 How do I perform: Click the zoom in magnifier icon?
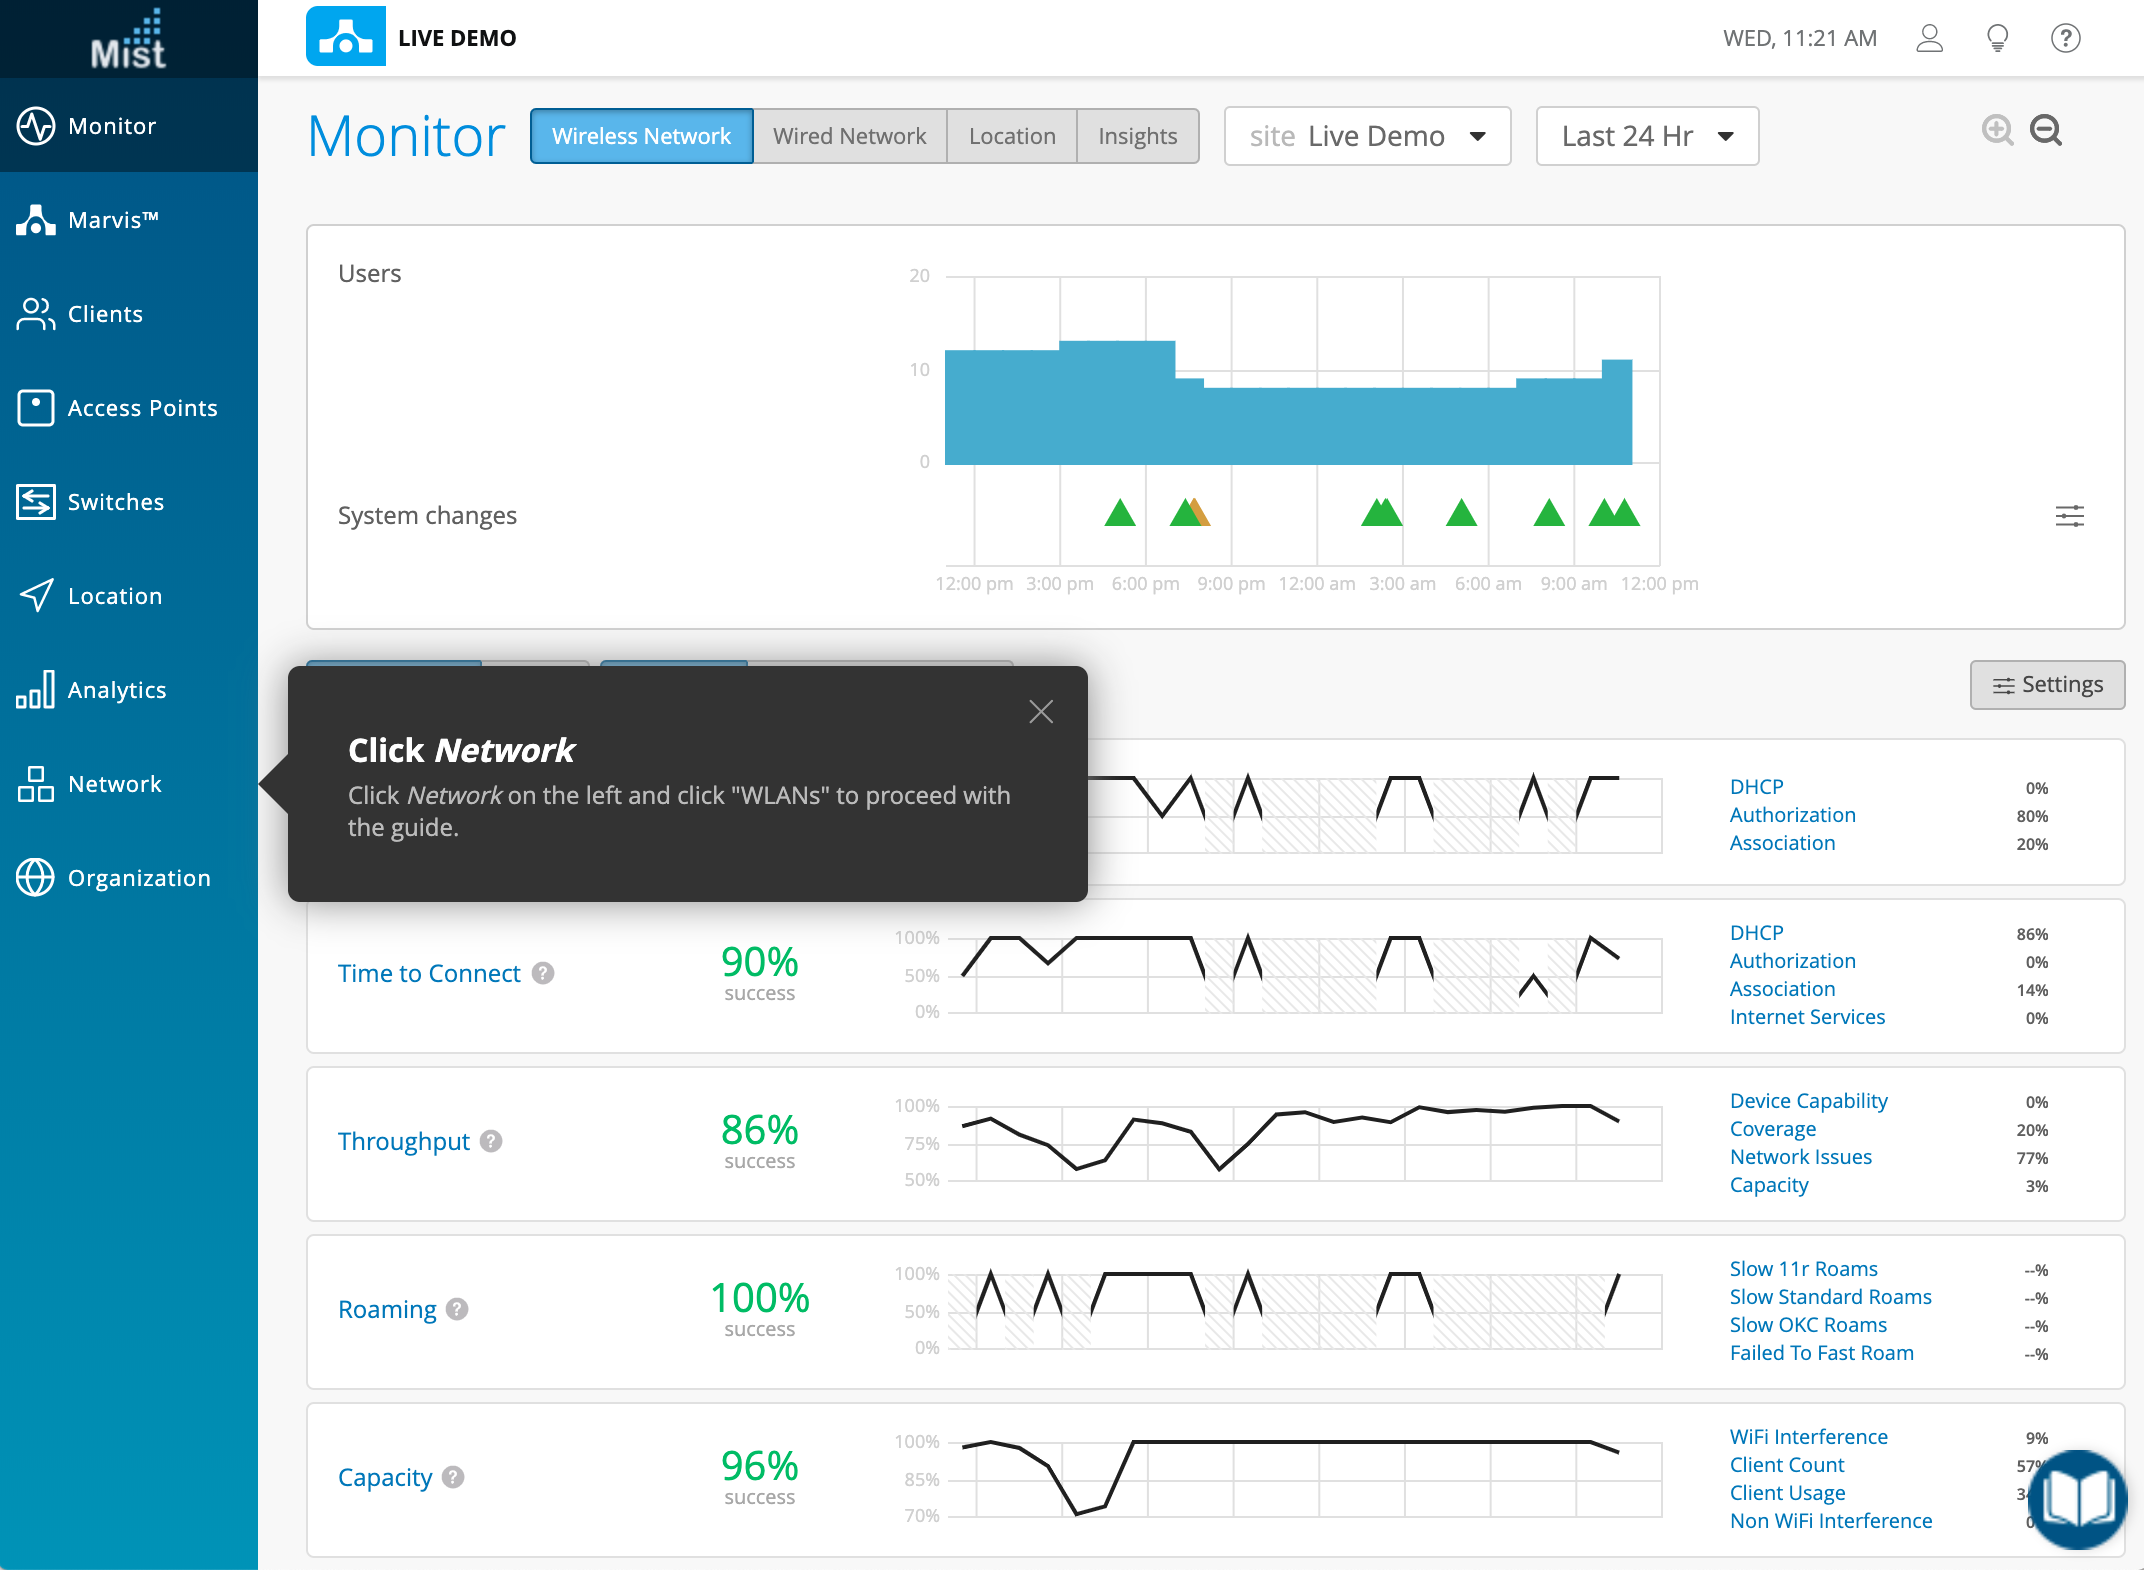coord(1997,130)
